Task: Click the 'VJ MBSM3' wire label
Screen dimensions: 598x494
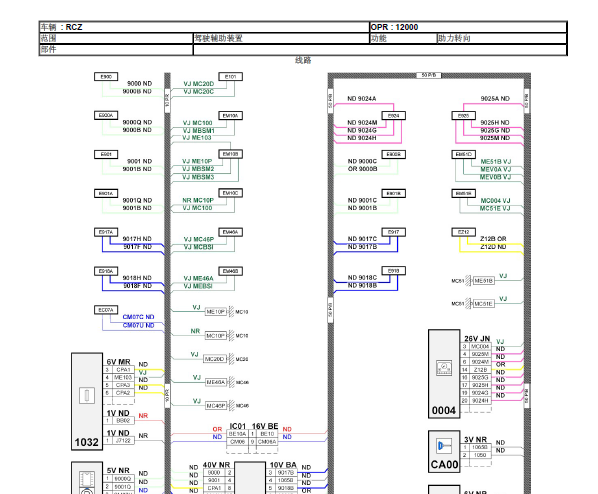Action: tap(198, 177)
